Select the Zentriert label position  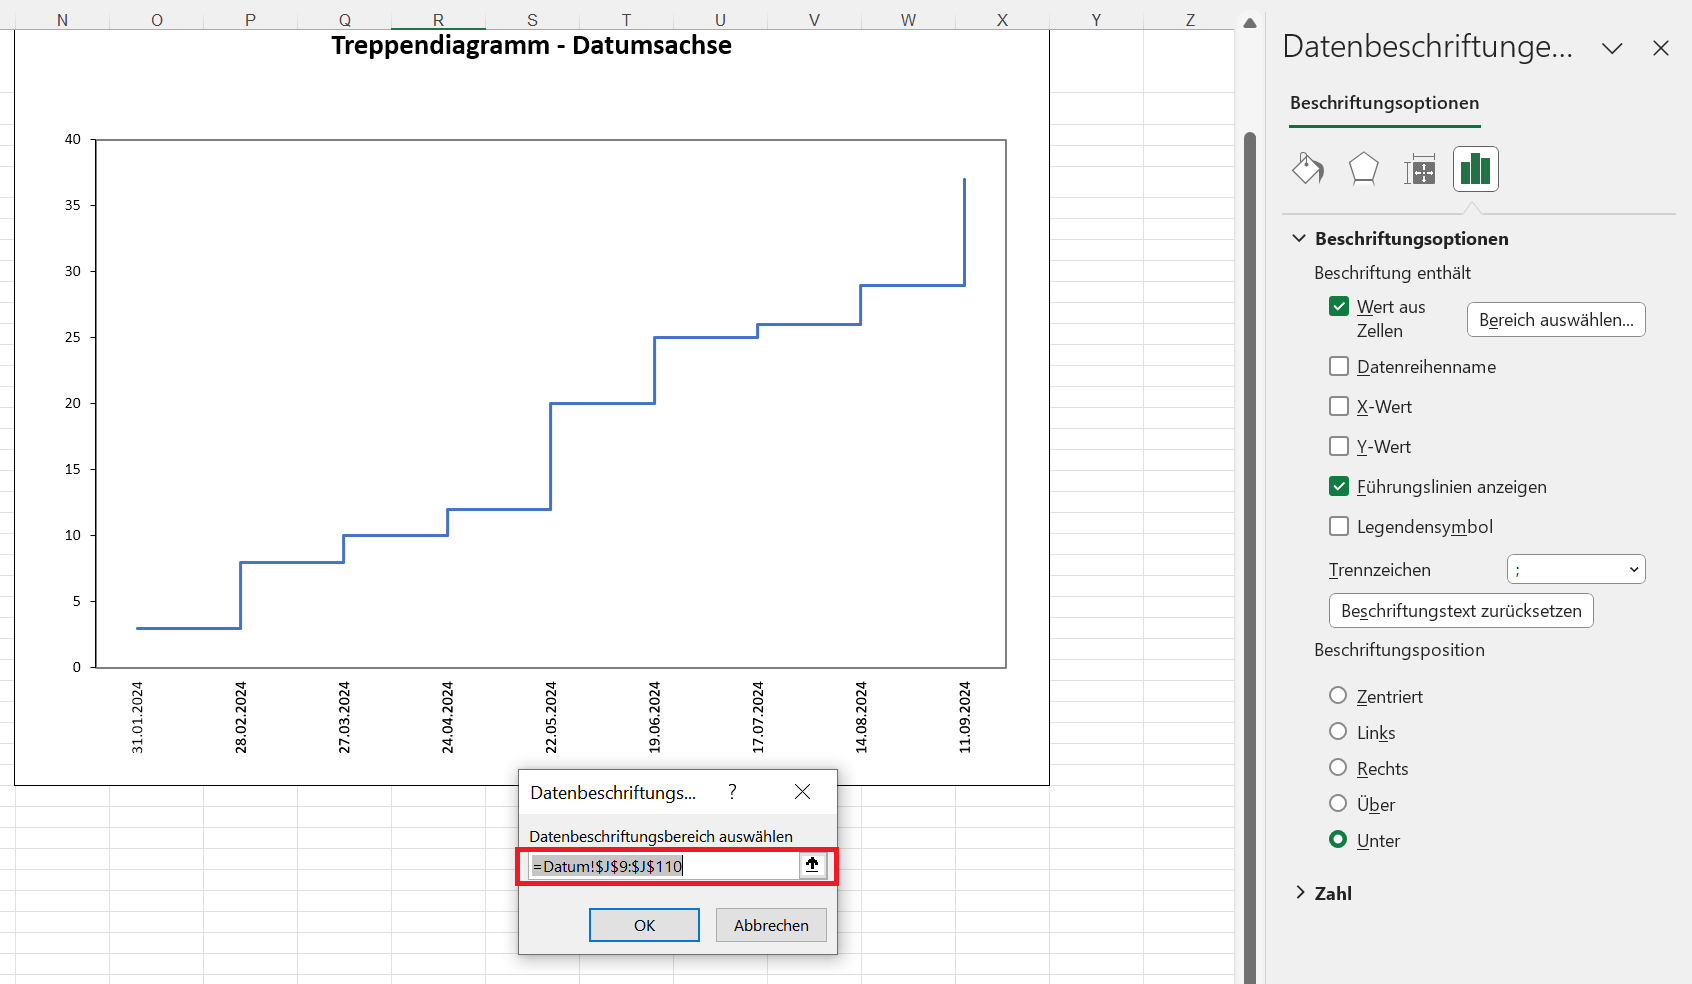point(1338,695)
